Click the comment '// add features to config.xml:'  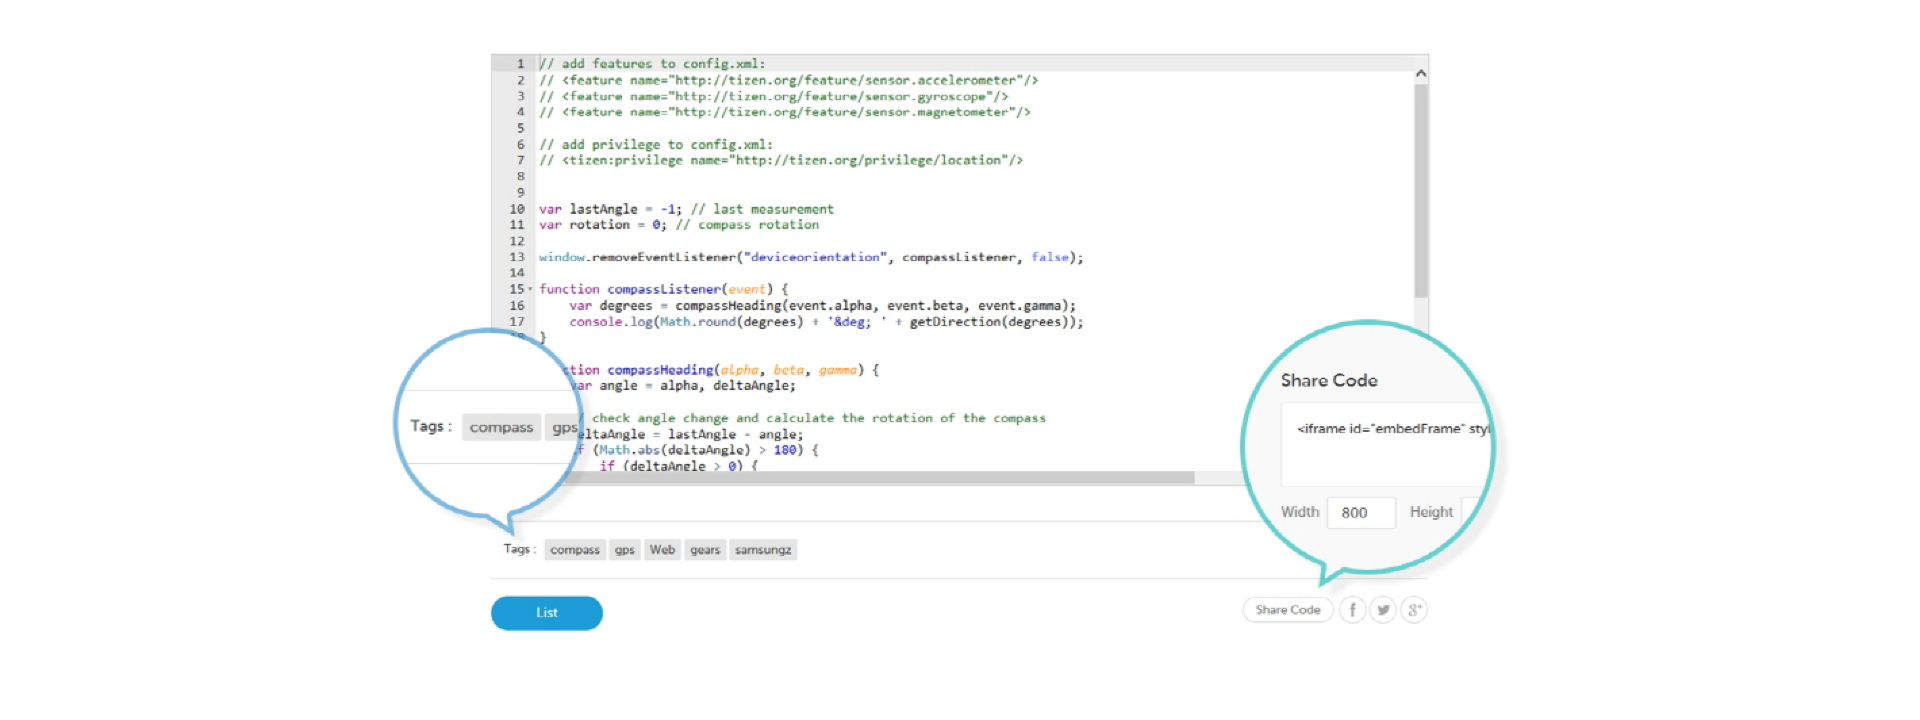[x=652, y=64]
